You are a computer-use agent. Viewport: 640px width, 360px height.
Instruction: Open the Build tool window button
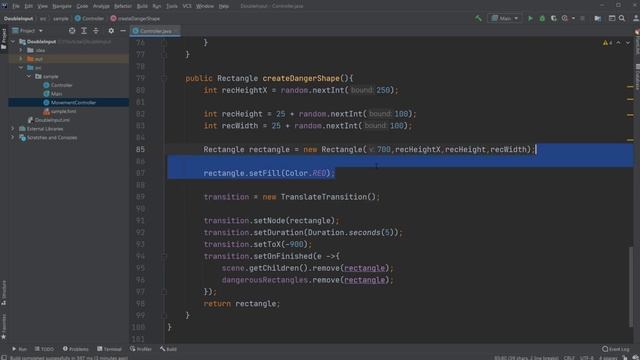point(169,349)
